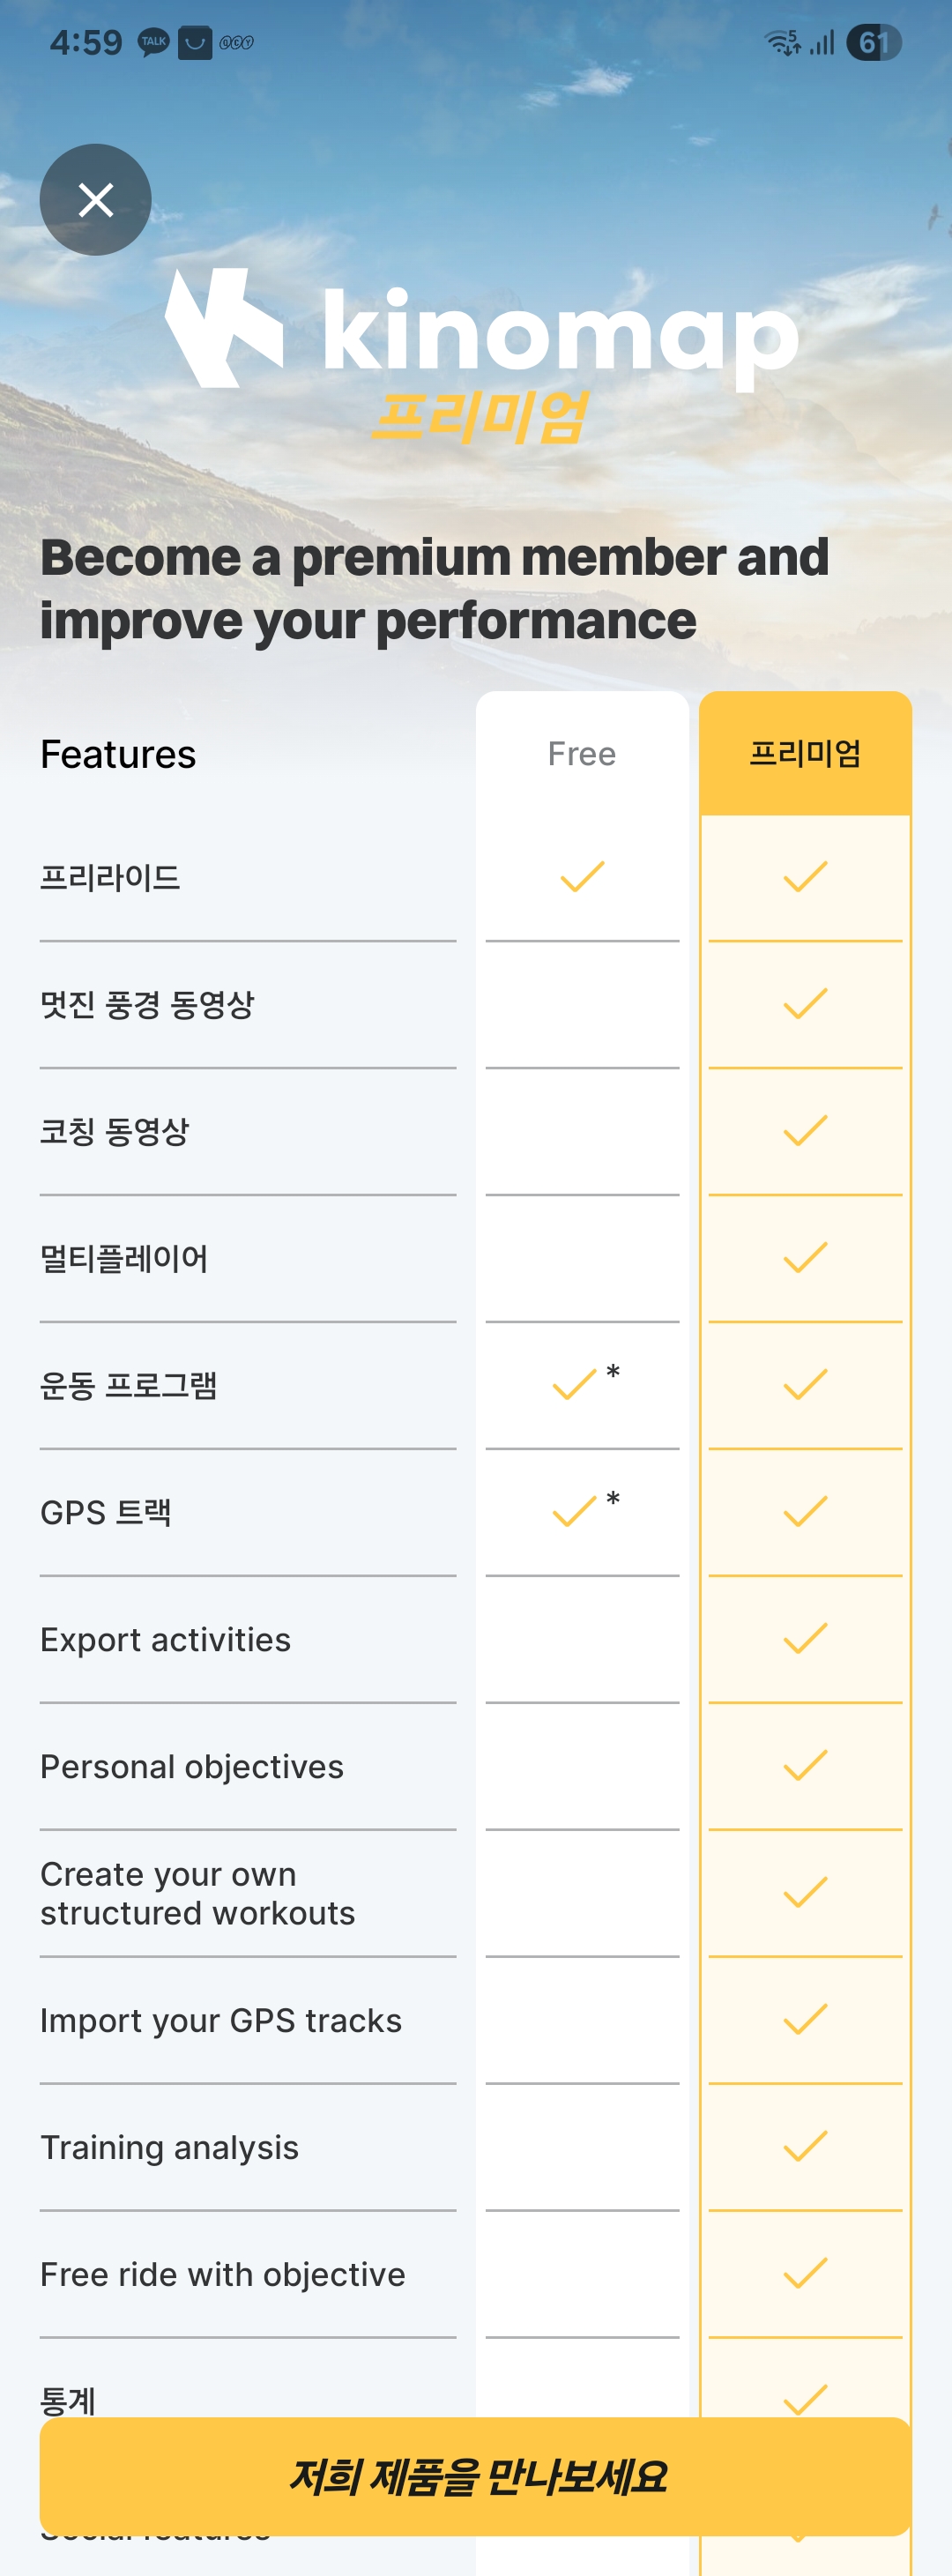952x2576 pixels.
Task: Tap the premium checkmark for 멀티플레이어
Action: (x=805, y=1258)
